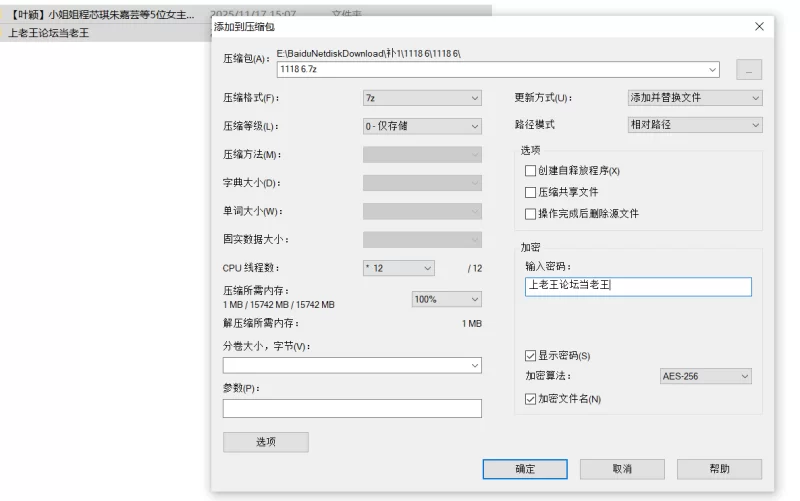Click the Cancel button
The height and width of the screenshot is (501, 800).
point(622,469)
